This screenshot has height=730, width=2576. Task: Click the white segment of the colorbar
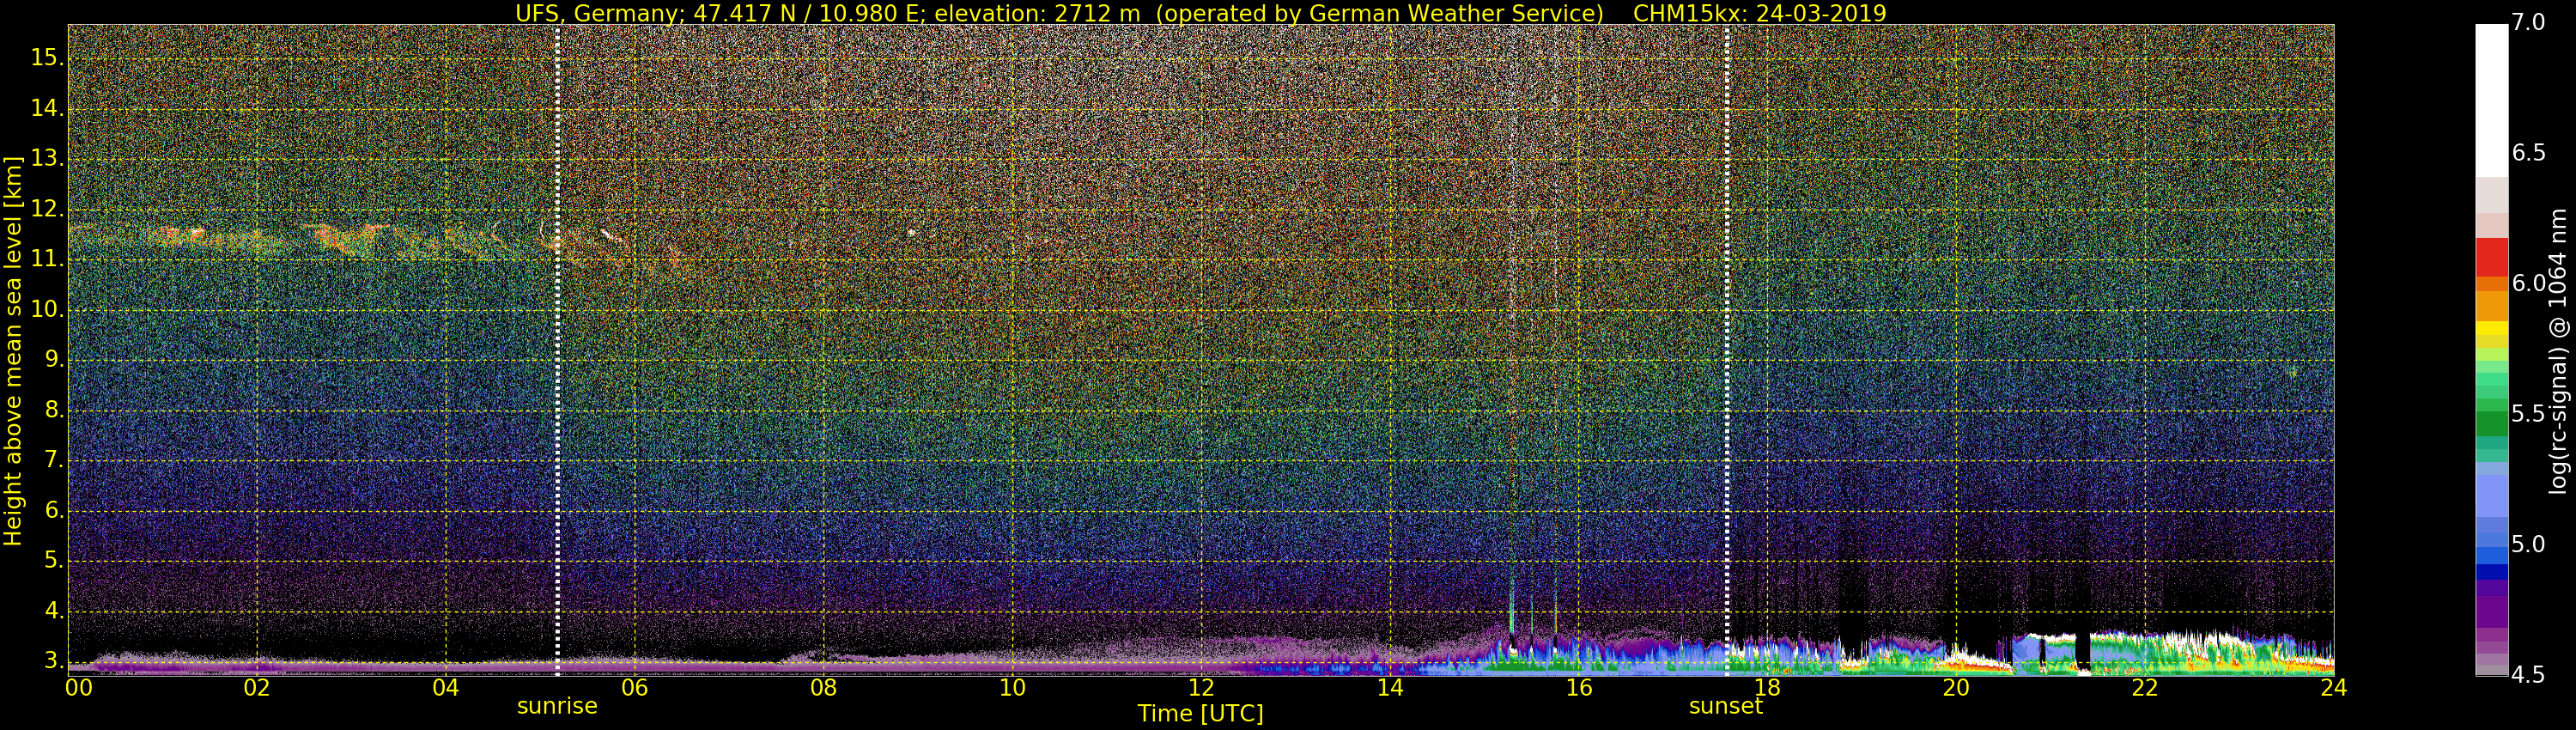pos(2491,100)
